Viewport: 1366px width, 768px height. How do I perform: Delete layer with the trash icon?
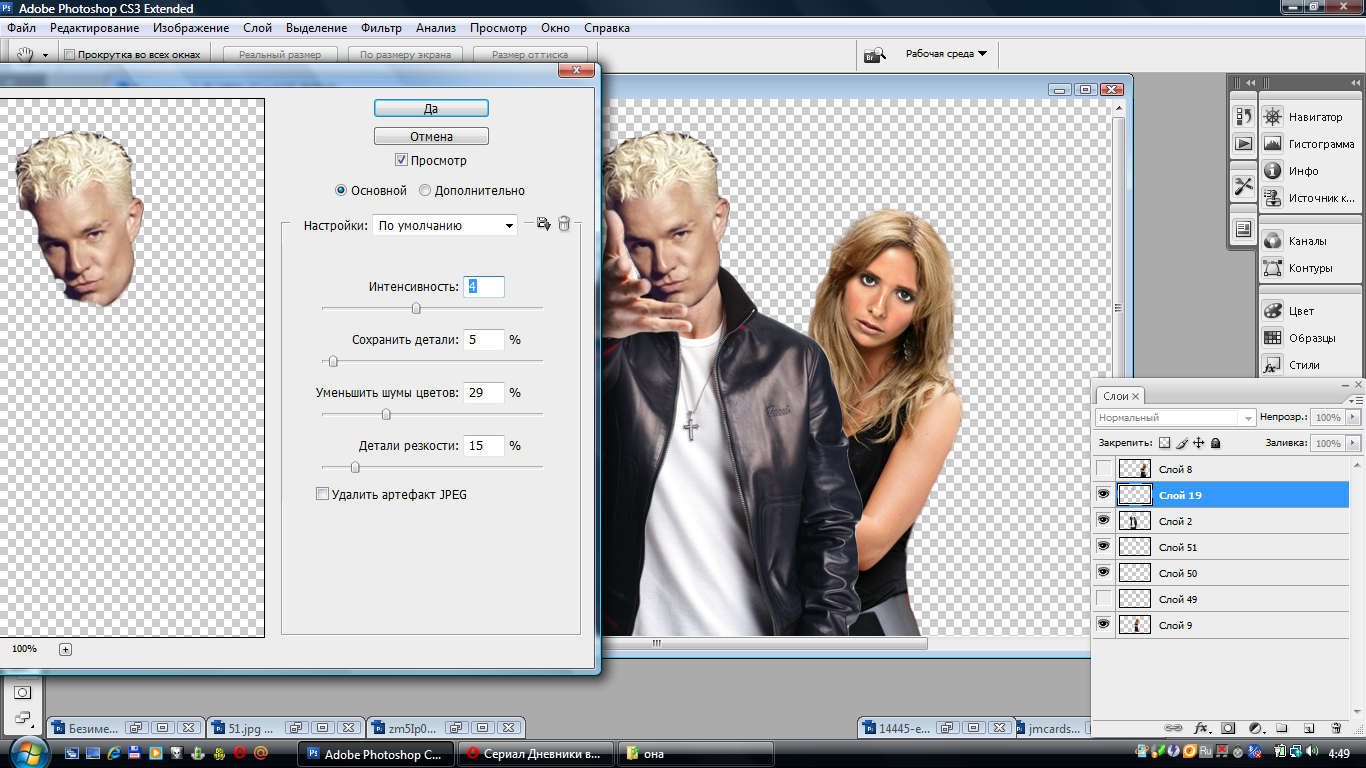coord(1336,729)
